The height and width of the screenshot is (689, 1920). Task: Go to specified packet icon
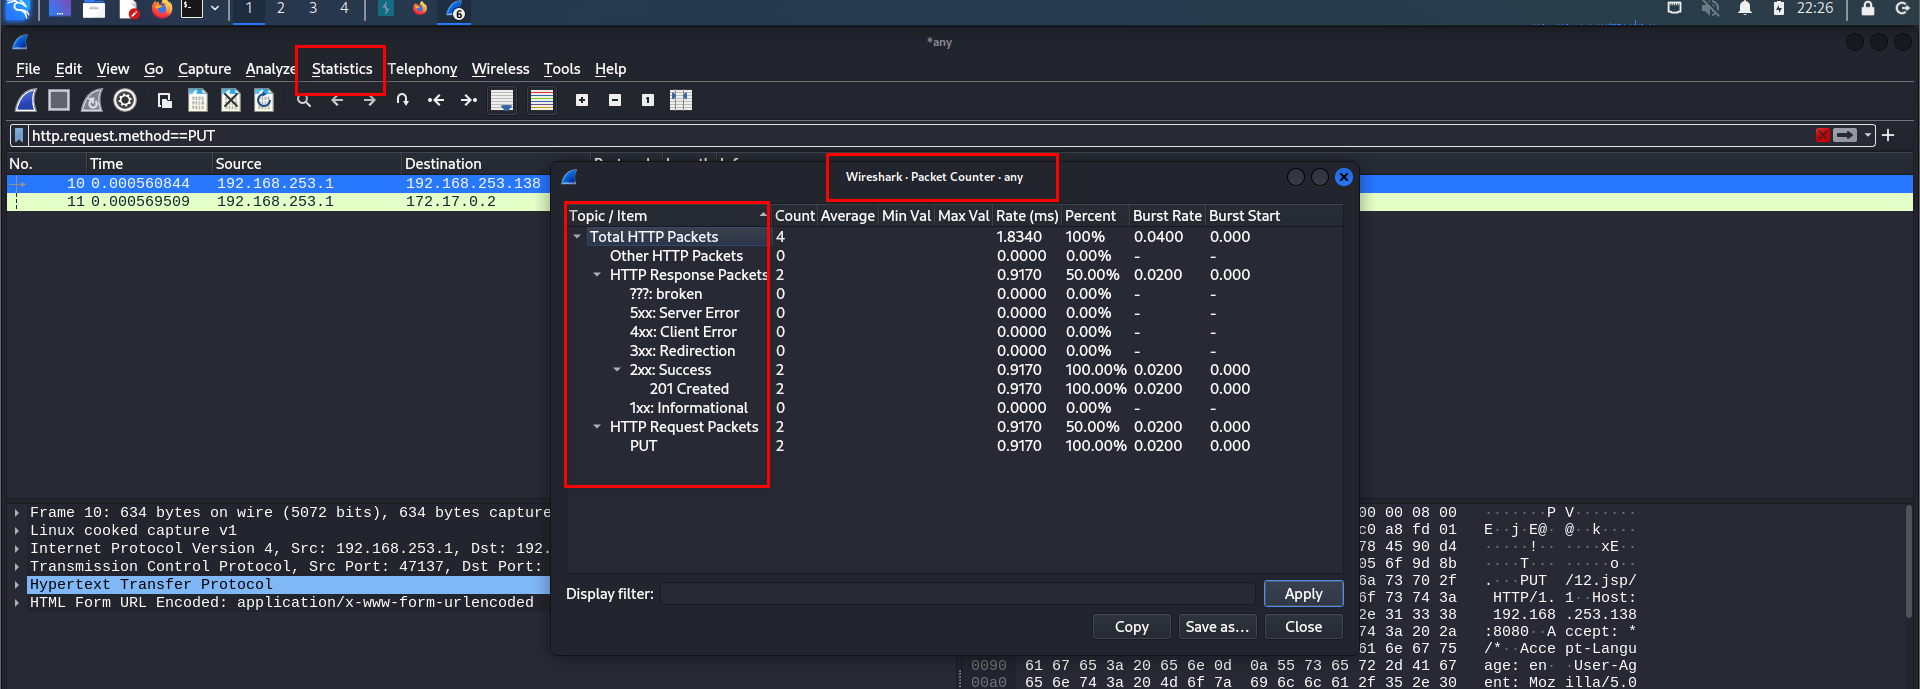click(x=403, y=100)
